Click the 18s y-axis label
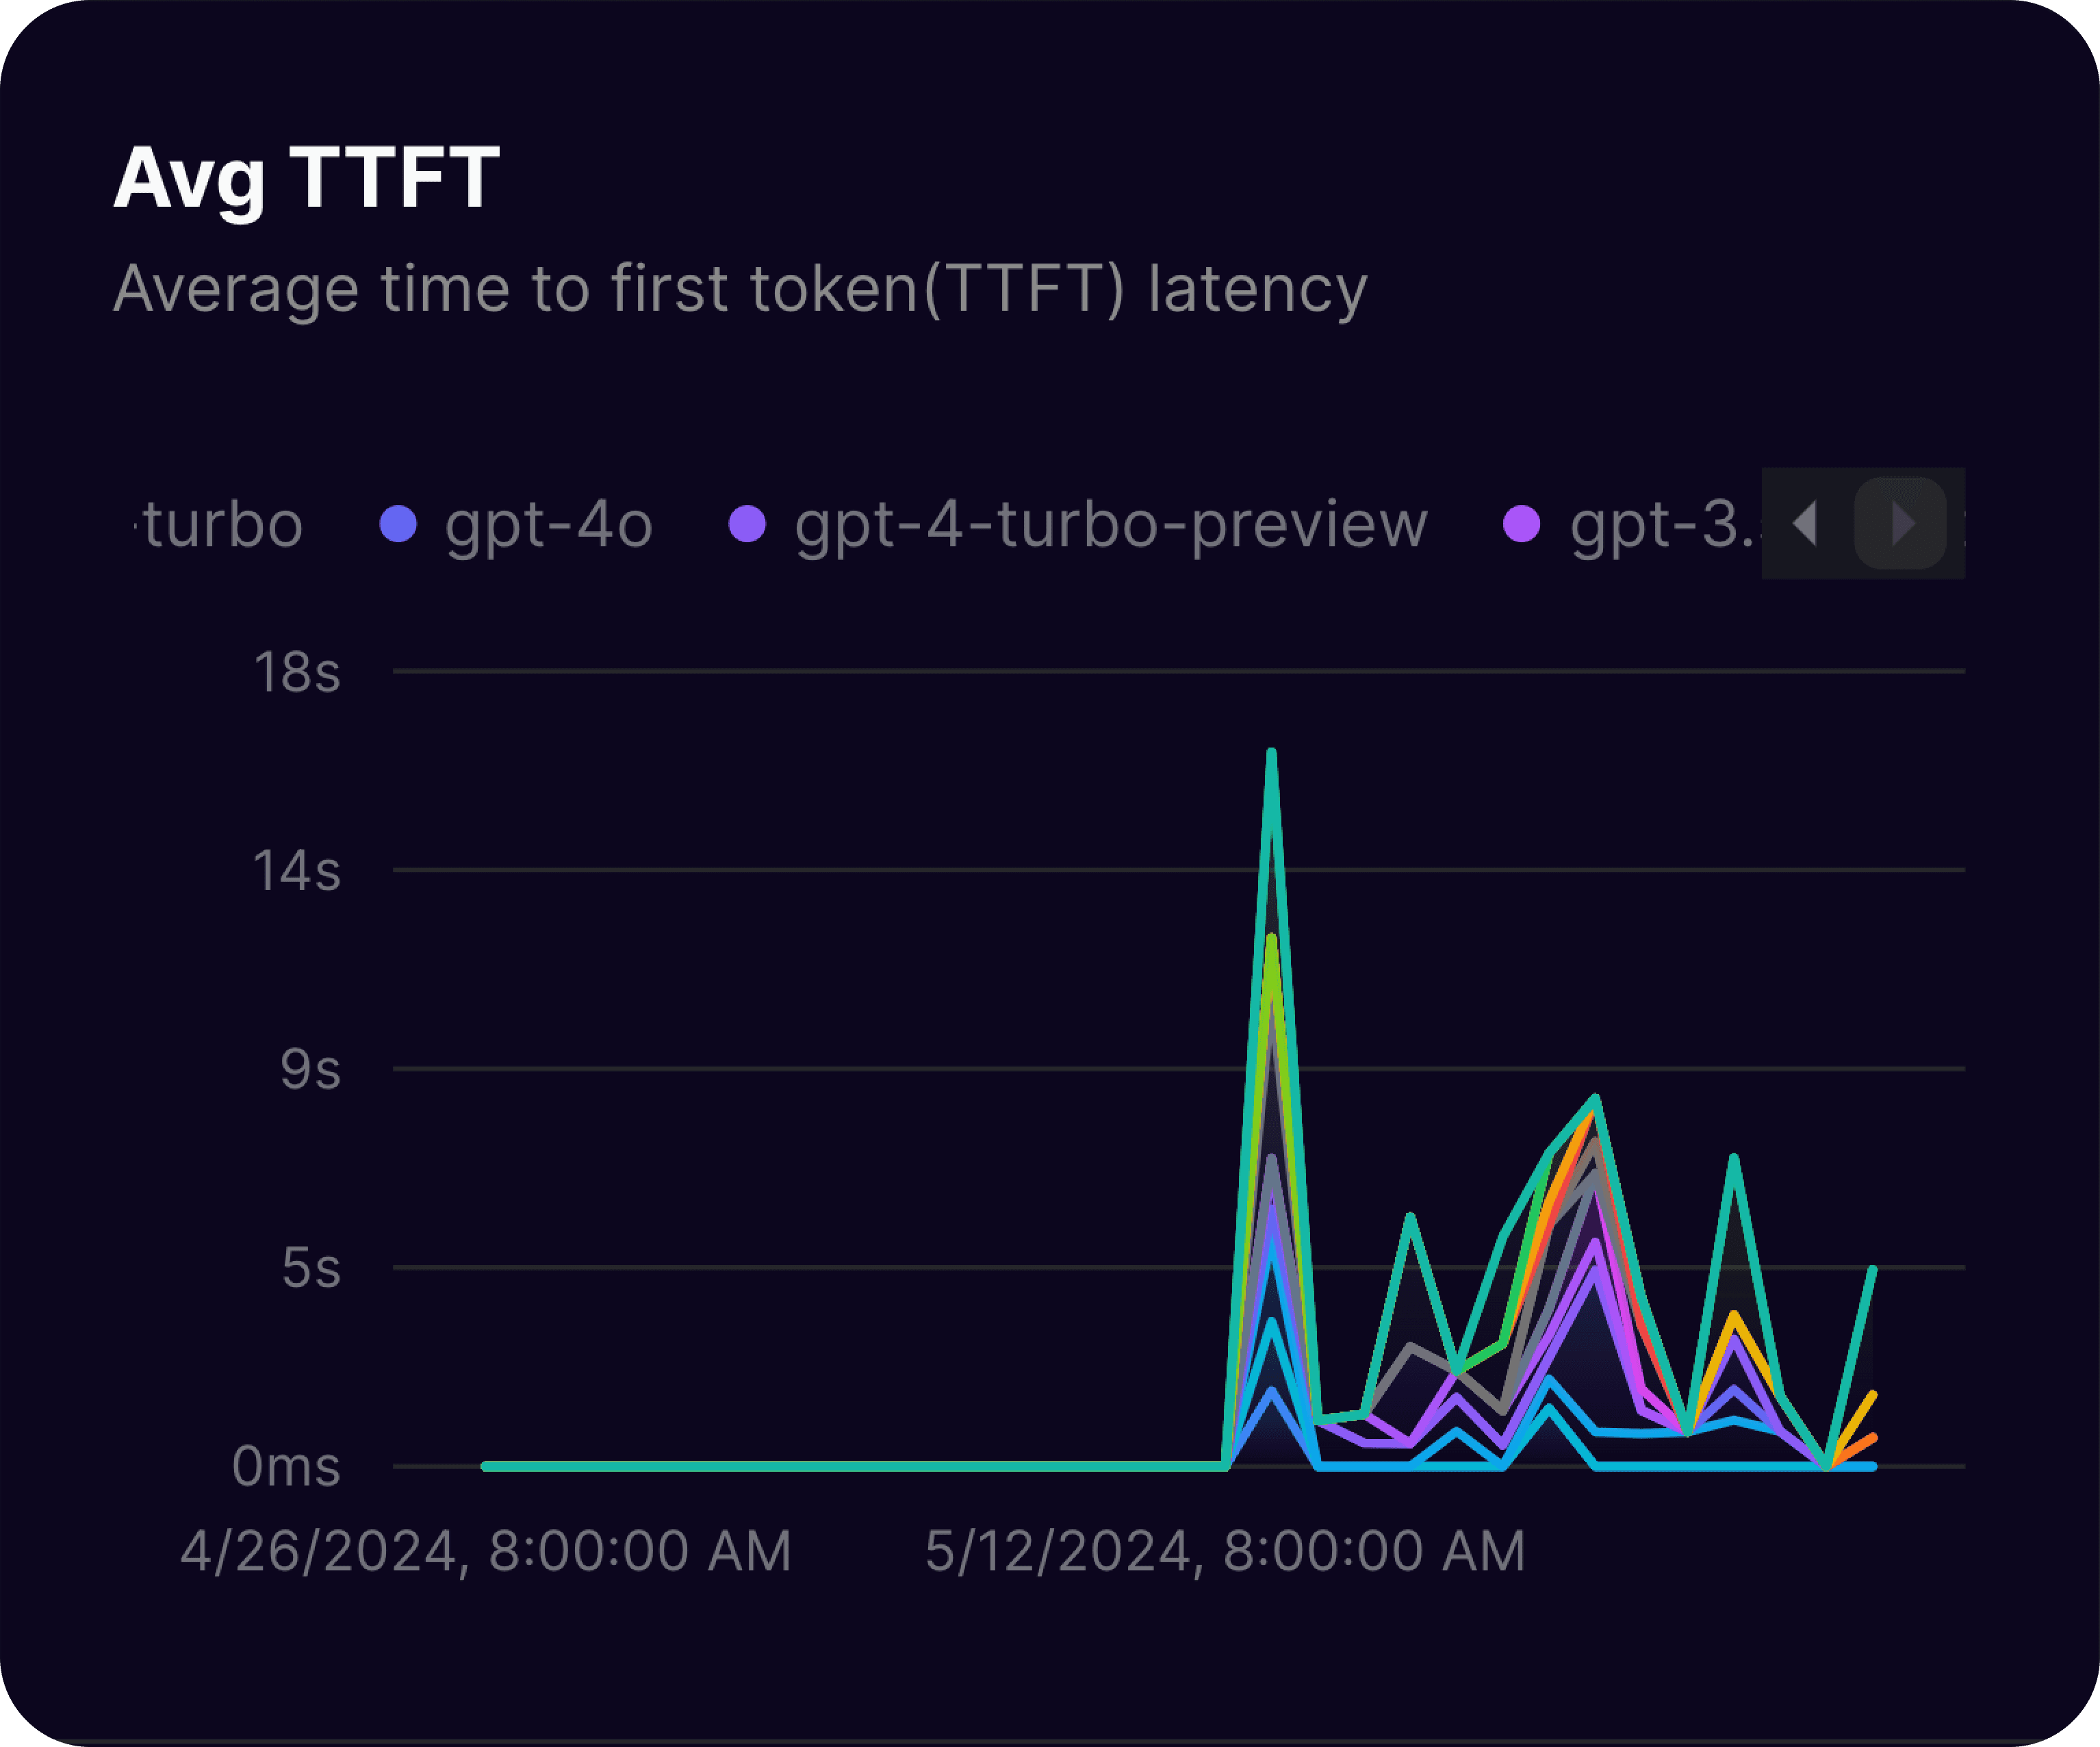This screenshot has width=2100, height=1747. click(297, 672)
